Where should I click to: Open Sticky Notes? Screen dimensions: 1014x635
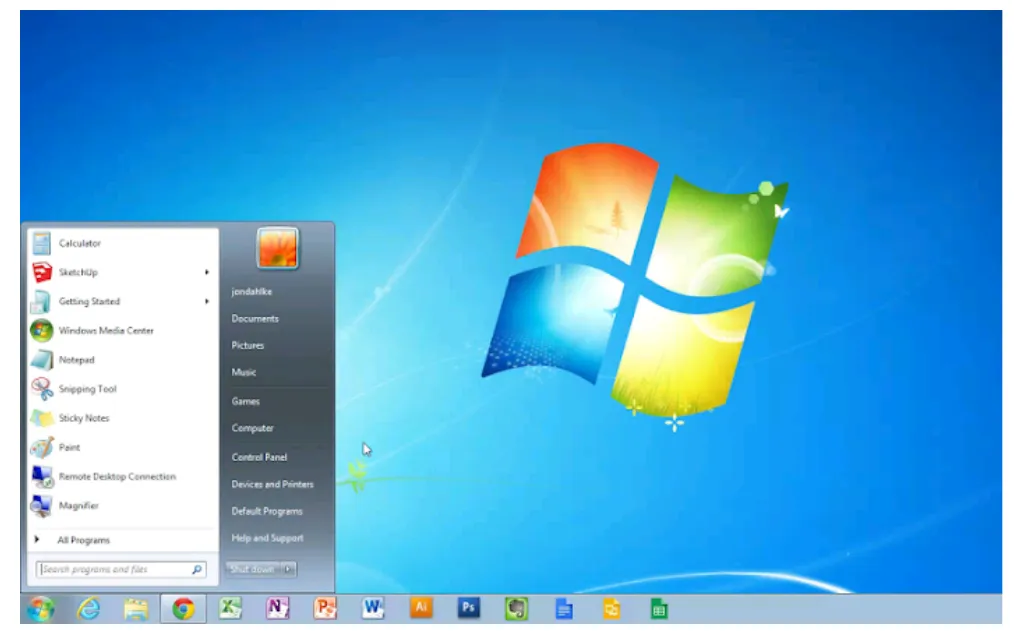122,418
